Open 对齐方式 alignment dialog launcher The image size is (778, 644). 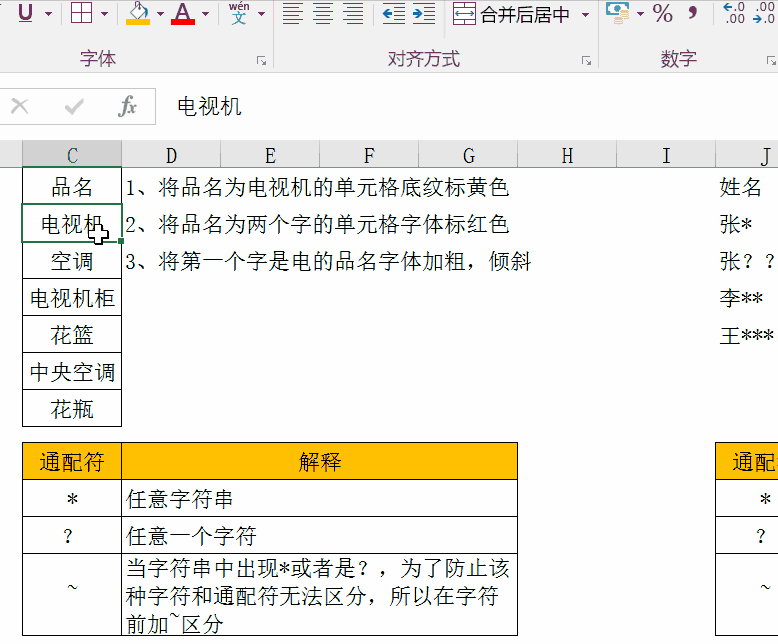coord(586,61)
